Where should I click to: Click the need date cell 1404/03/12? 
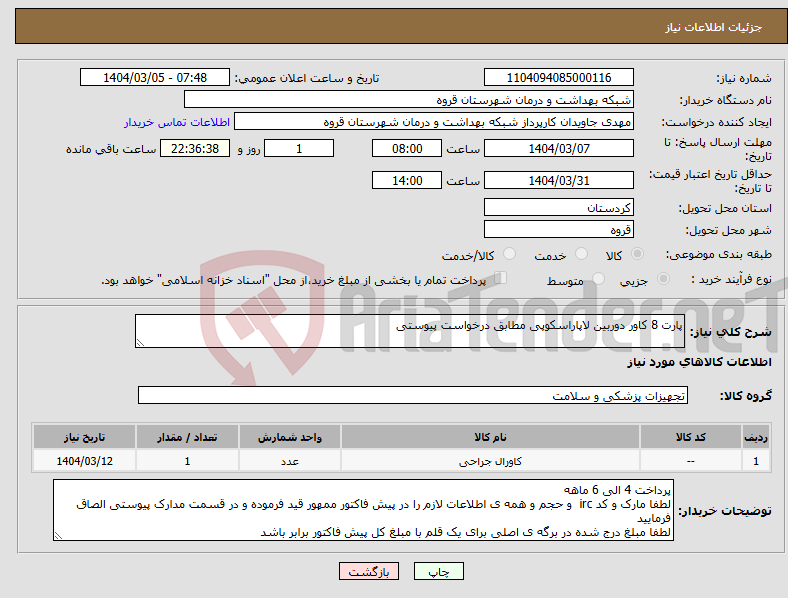click(x=84, y=461)
